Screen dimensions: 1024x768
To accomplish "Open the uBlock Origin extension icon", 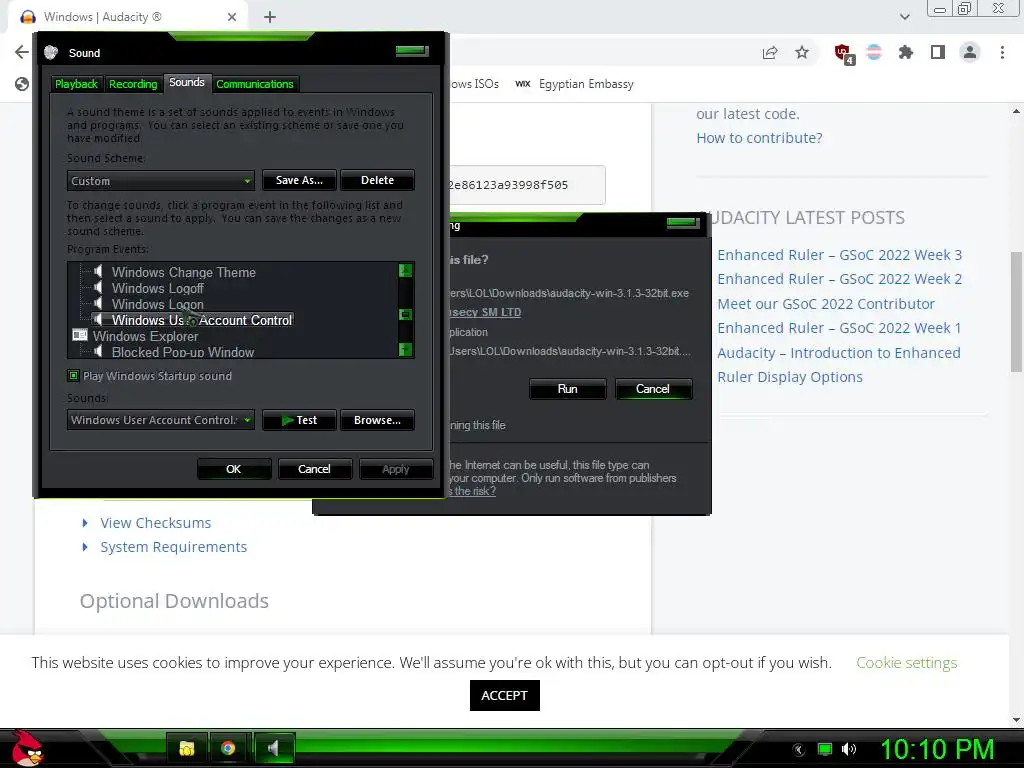I will [x=843, y=53].
